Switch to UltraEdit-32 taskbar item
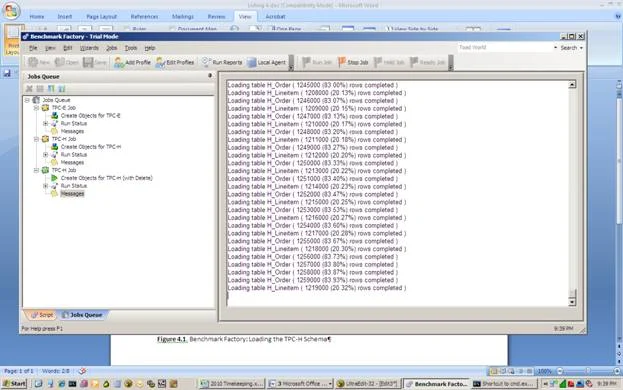The width and height of the screenshot is (623, 390). click(368, 384)
